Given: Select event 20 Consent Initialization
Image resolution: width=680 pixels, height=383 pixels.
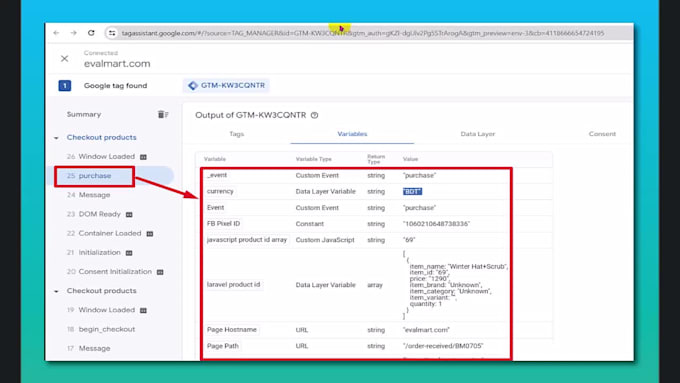Looking at the screenshot, I should [x=109, y=272].
